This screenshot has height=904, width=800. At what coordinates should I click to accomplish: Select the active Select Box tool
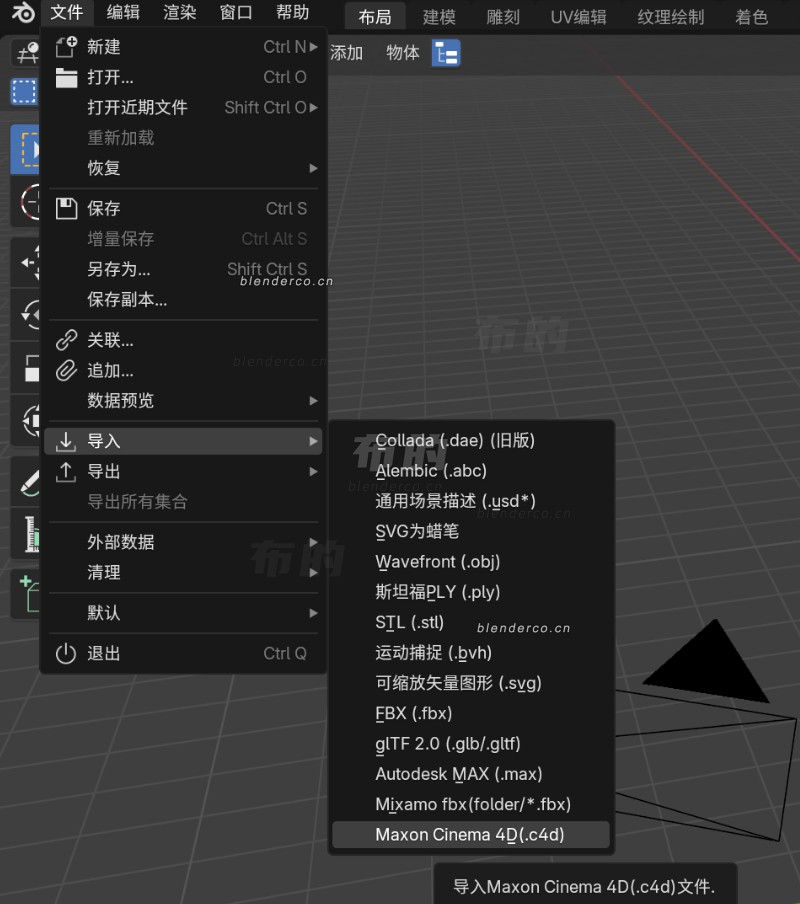coord(25,149)
